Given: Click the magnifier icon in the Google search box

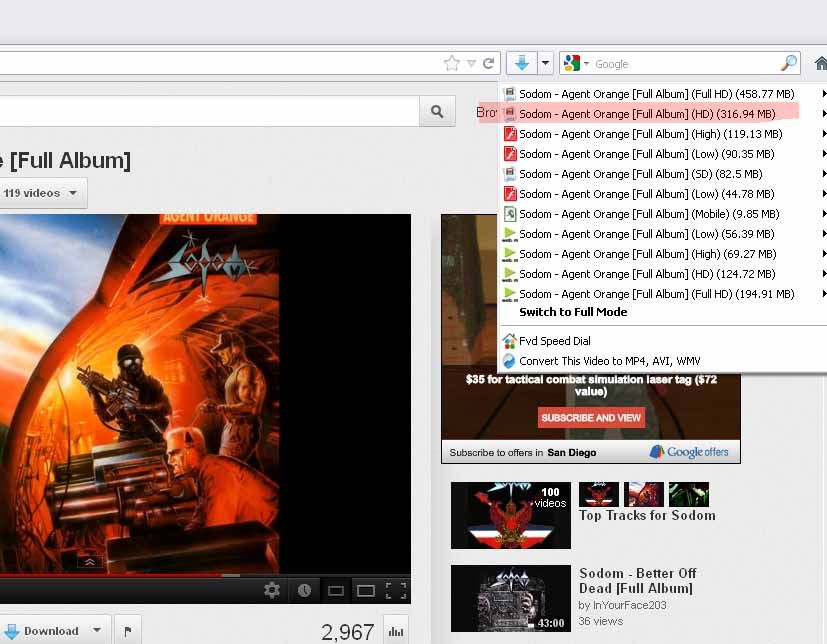Looking at the screenshot, I should point(788,63).
